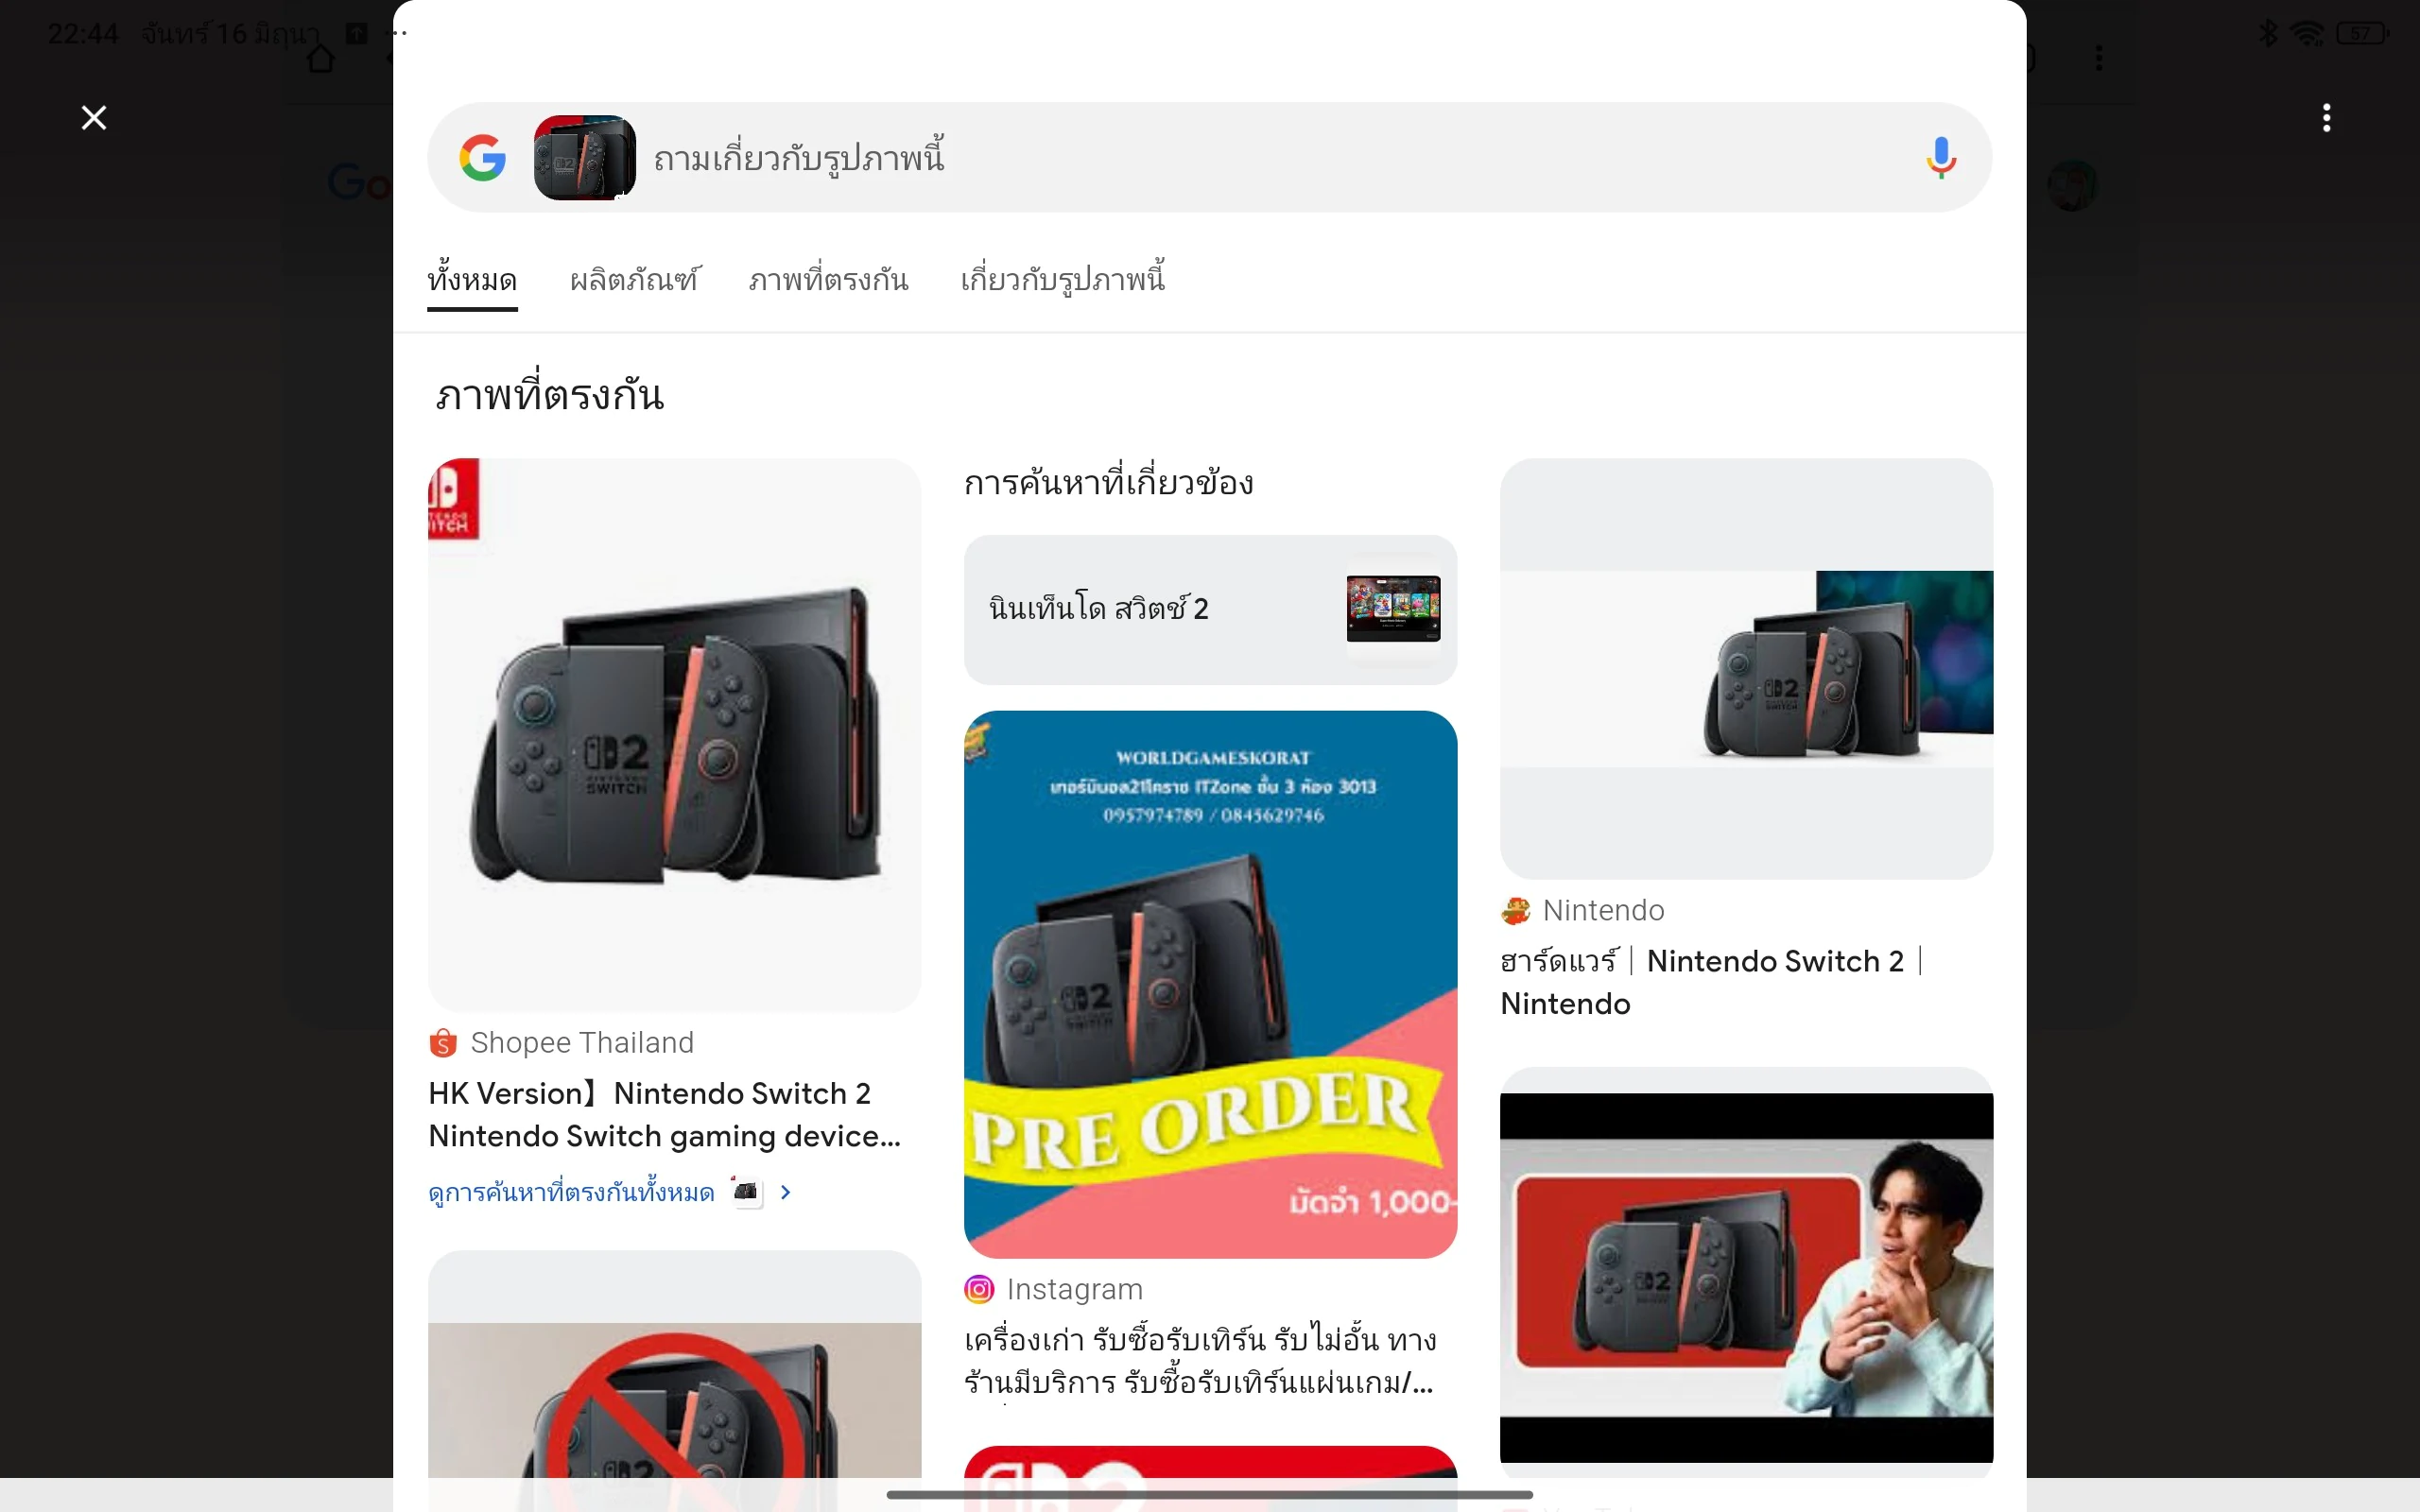Switch to the ภาพที่ตรงกัน tab
This screenshot has height=1512, width=2420.
(x=828, y=279)
